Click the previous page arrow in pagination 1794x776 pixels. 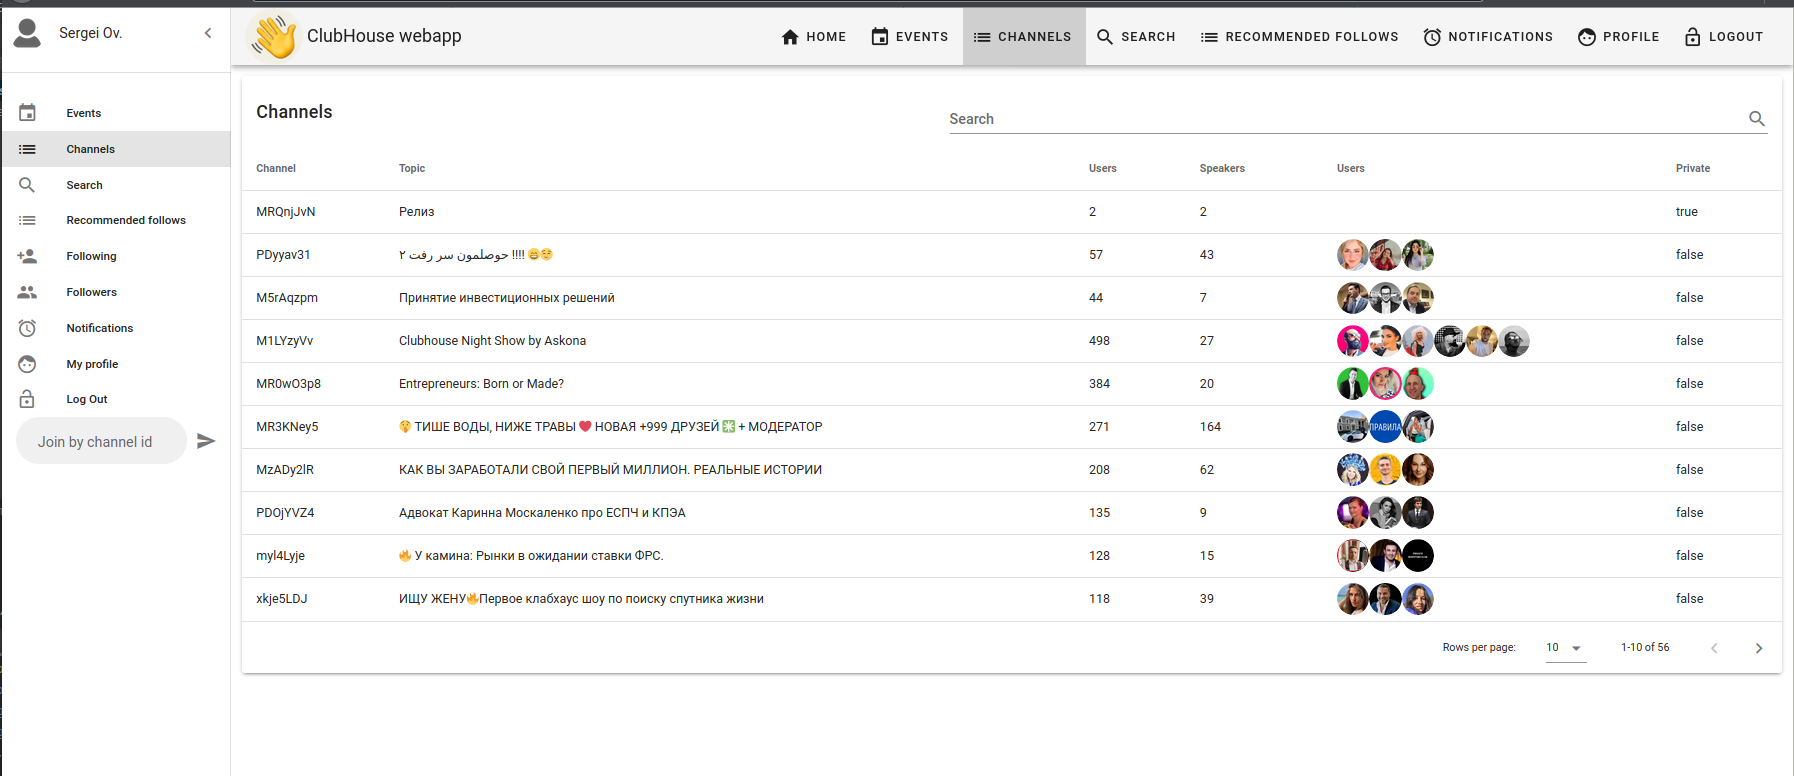(1714, 648)
